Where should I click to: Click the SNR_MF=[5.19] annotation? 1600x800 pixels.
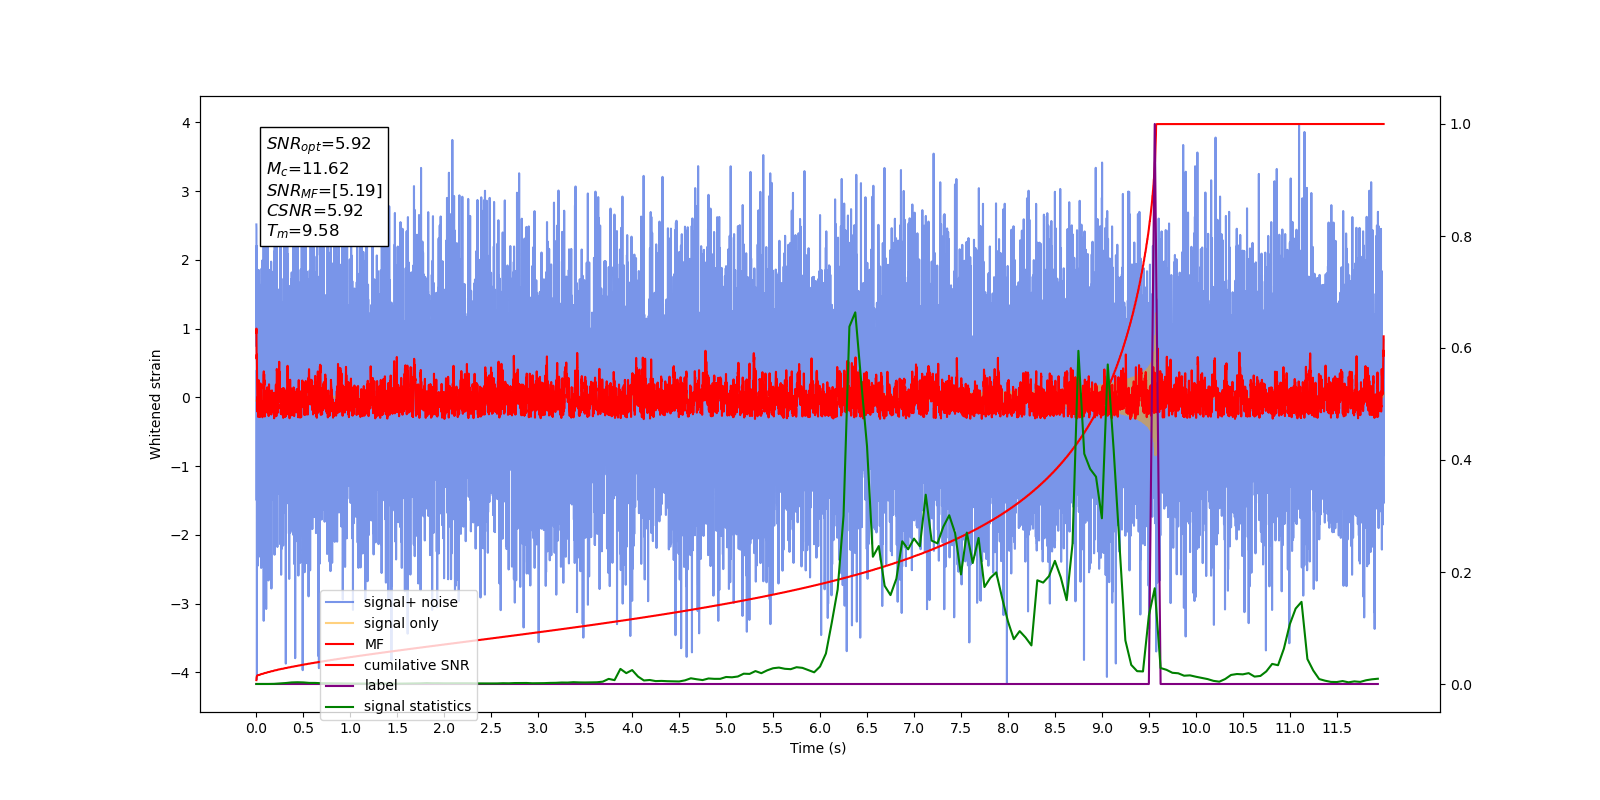pyautogui.click(x=324, y=190)
